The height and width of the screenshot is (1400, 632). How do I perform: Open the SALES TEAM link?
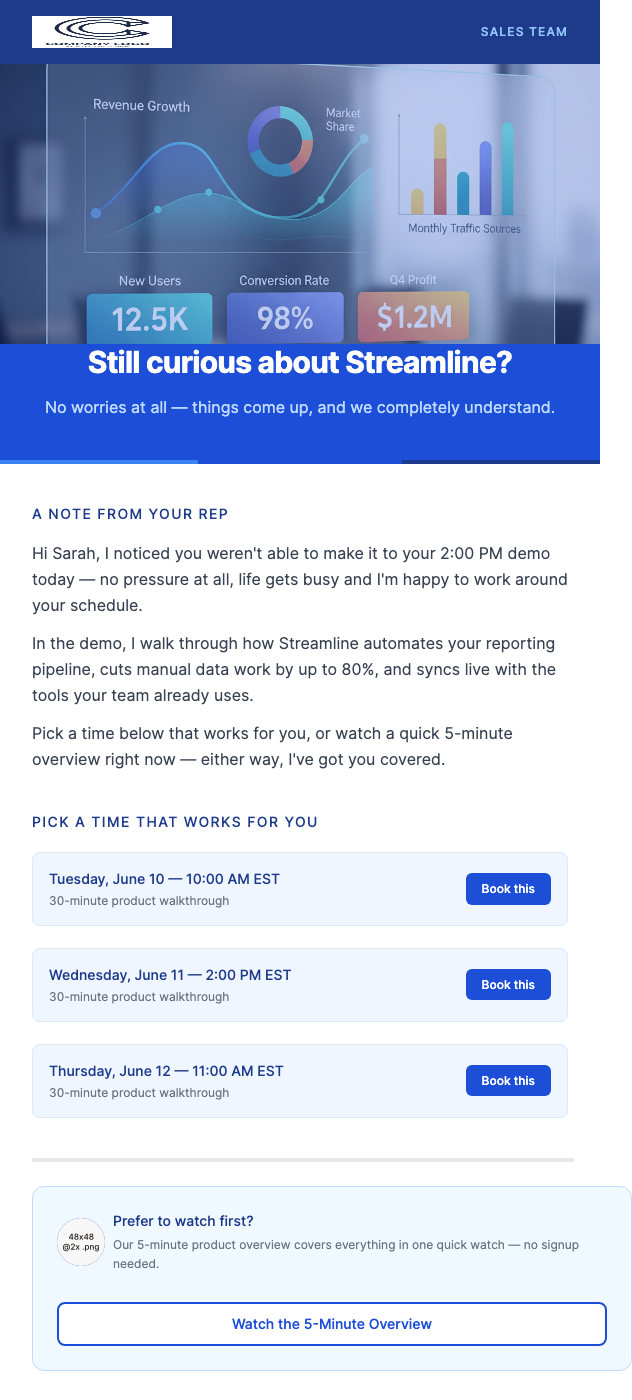tap(523, 31)
